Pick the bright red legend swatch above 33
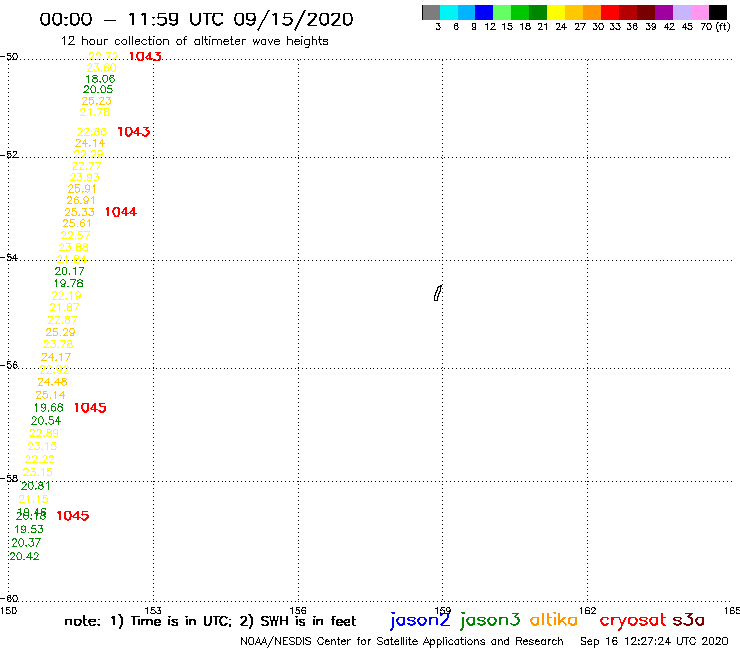The width and height of the screenshot is (740, 650). pyautogui.click(x=610, y=12)
